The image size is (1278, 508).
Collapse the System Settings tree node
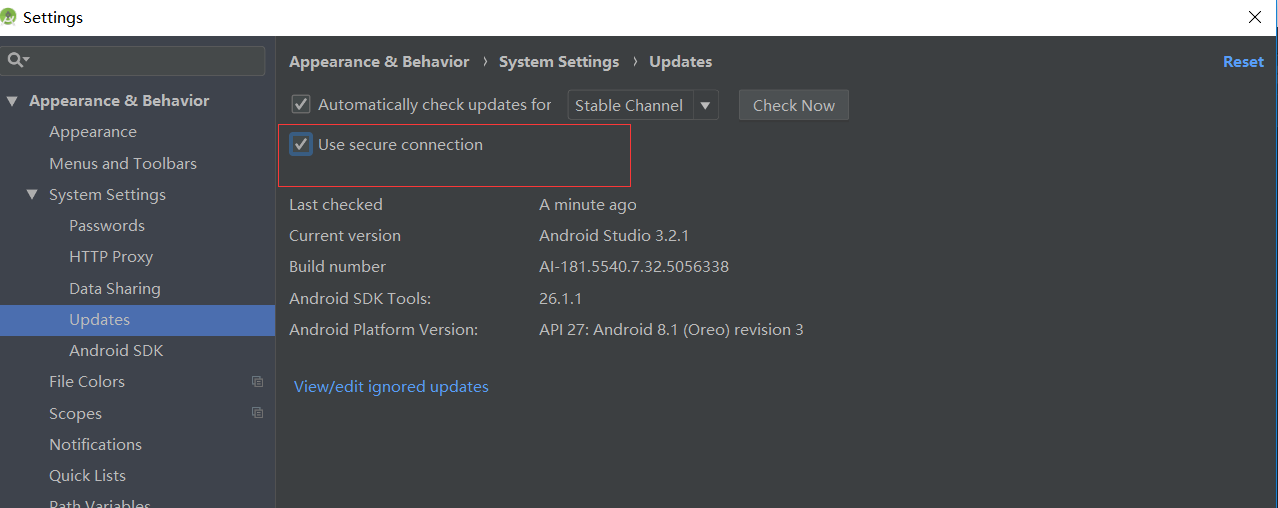tap(32, 195)
